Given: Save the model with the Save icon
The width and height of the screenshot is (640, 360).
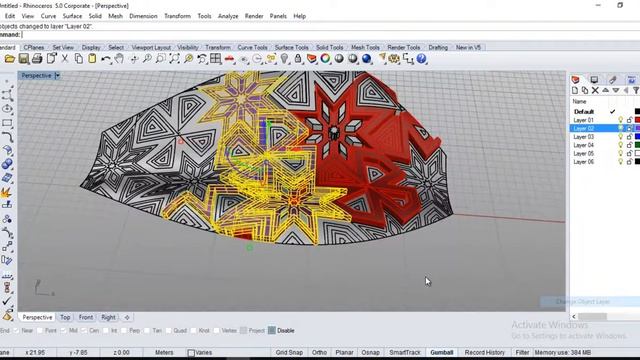Looking at the screenshot, I should [x=23, y=59].
